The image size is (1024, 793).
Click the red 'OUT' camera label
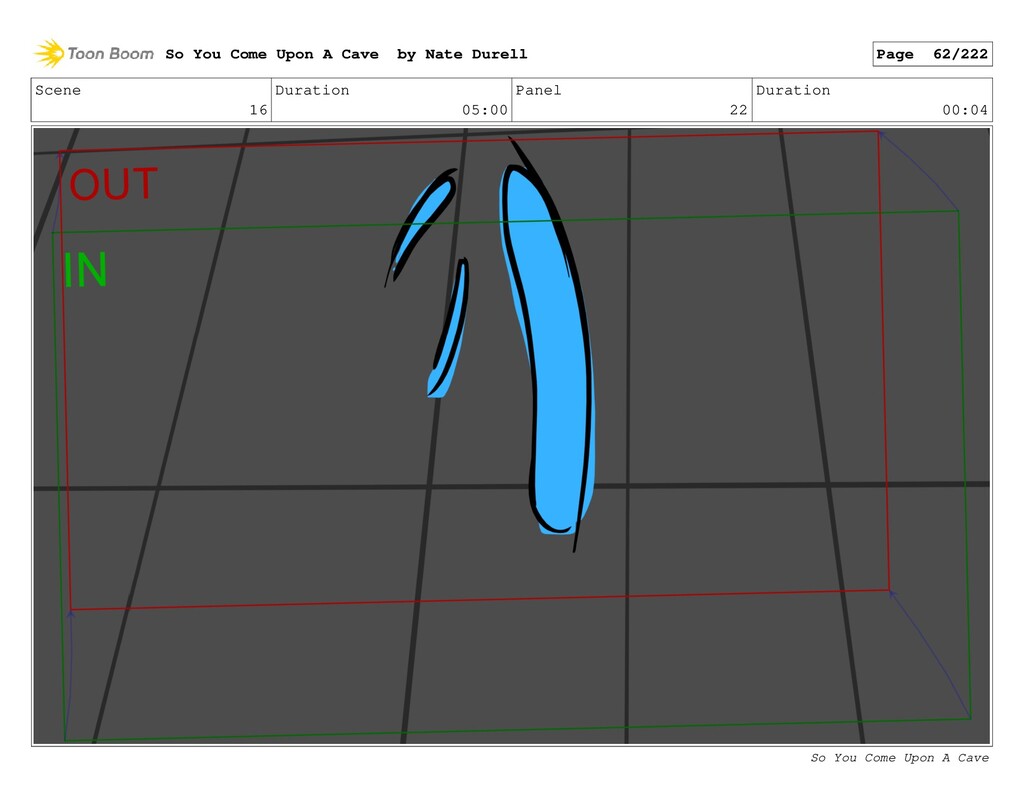113,184
